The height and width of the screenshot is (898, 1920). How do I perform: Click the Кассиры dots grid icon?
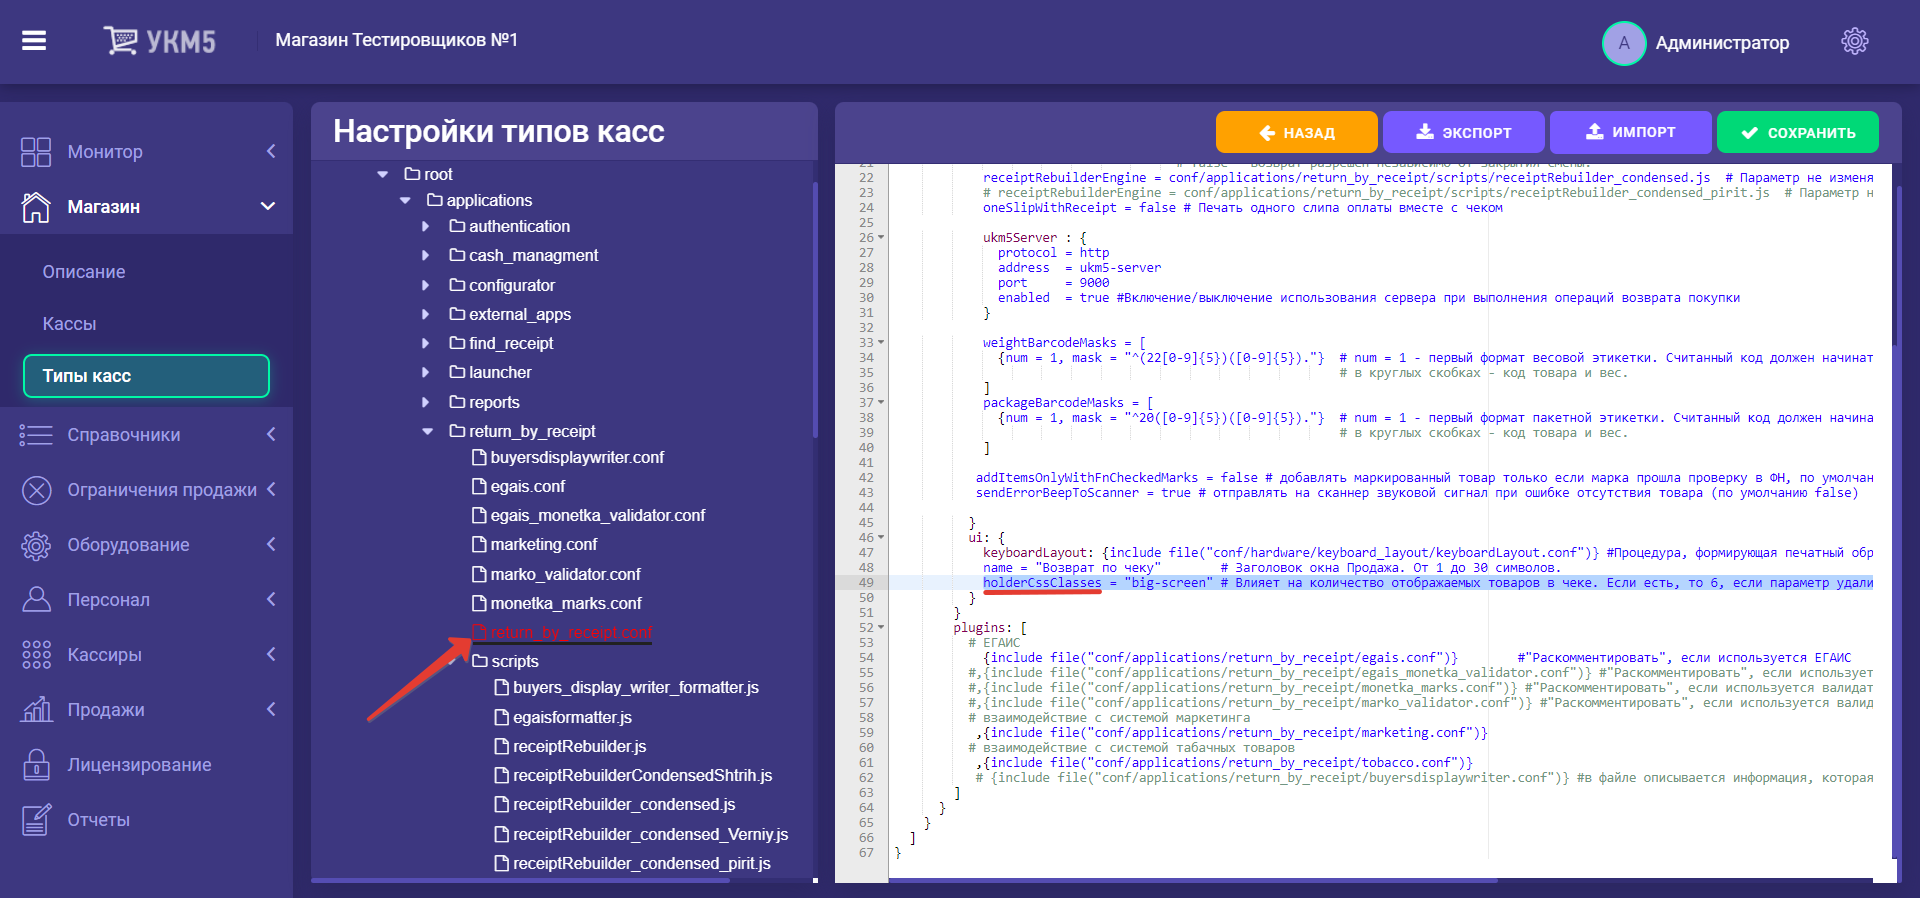click(x=36, y=655)
